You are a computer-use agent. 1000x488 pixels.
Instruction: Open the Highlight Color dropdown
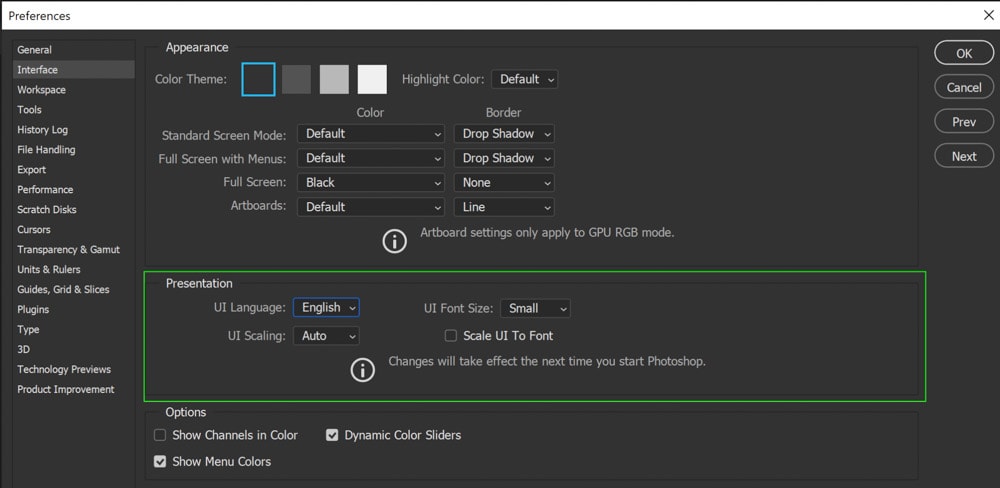click(x=524, y=79)
